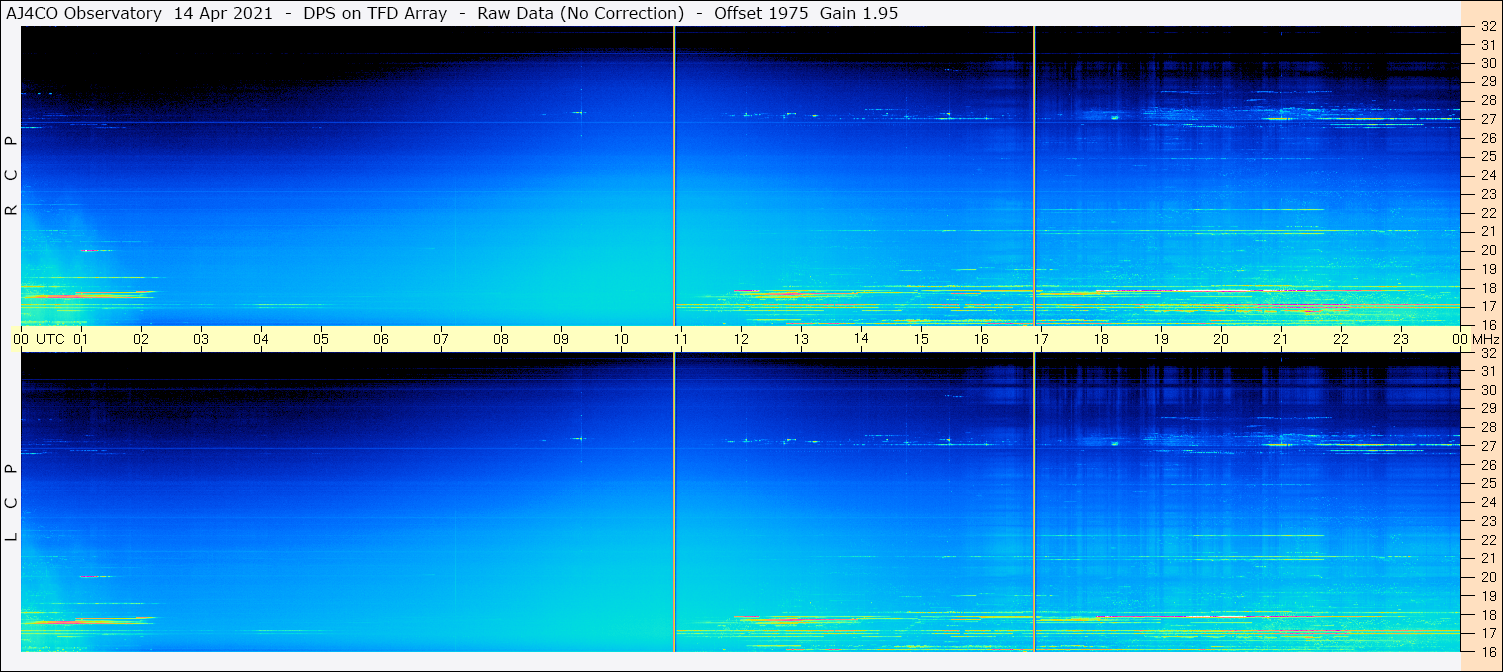Click the MHz unit label on time axis
The width and height of the screenshot is (1503, 672).
click(x=1486, y=339)
